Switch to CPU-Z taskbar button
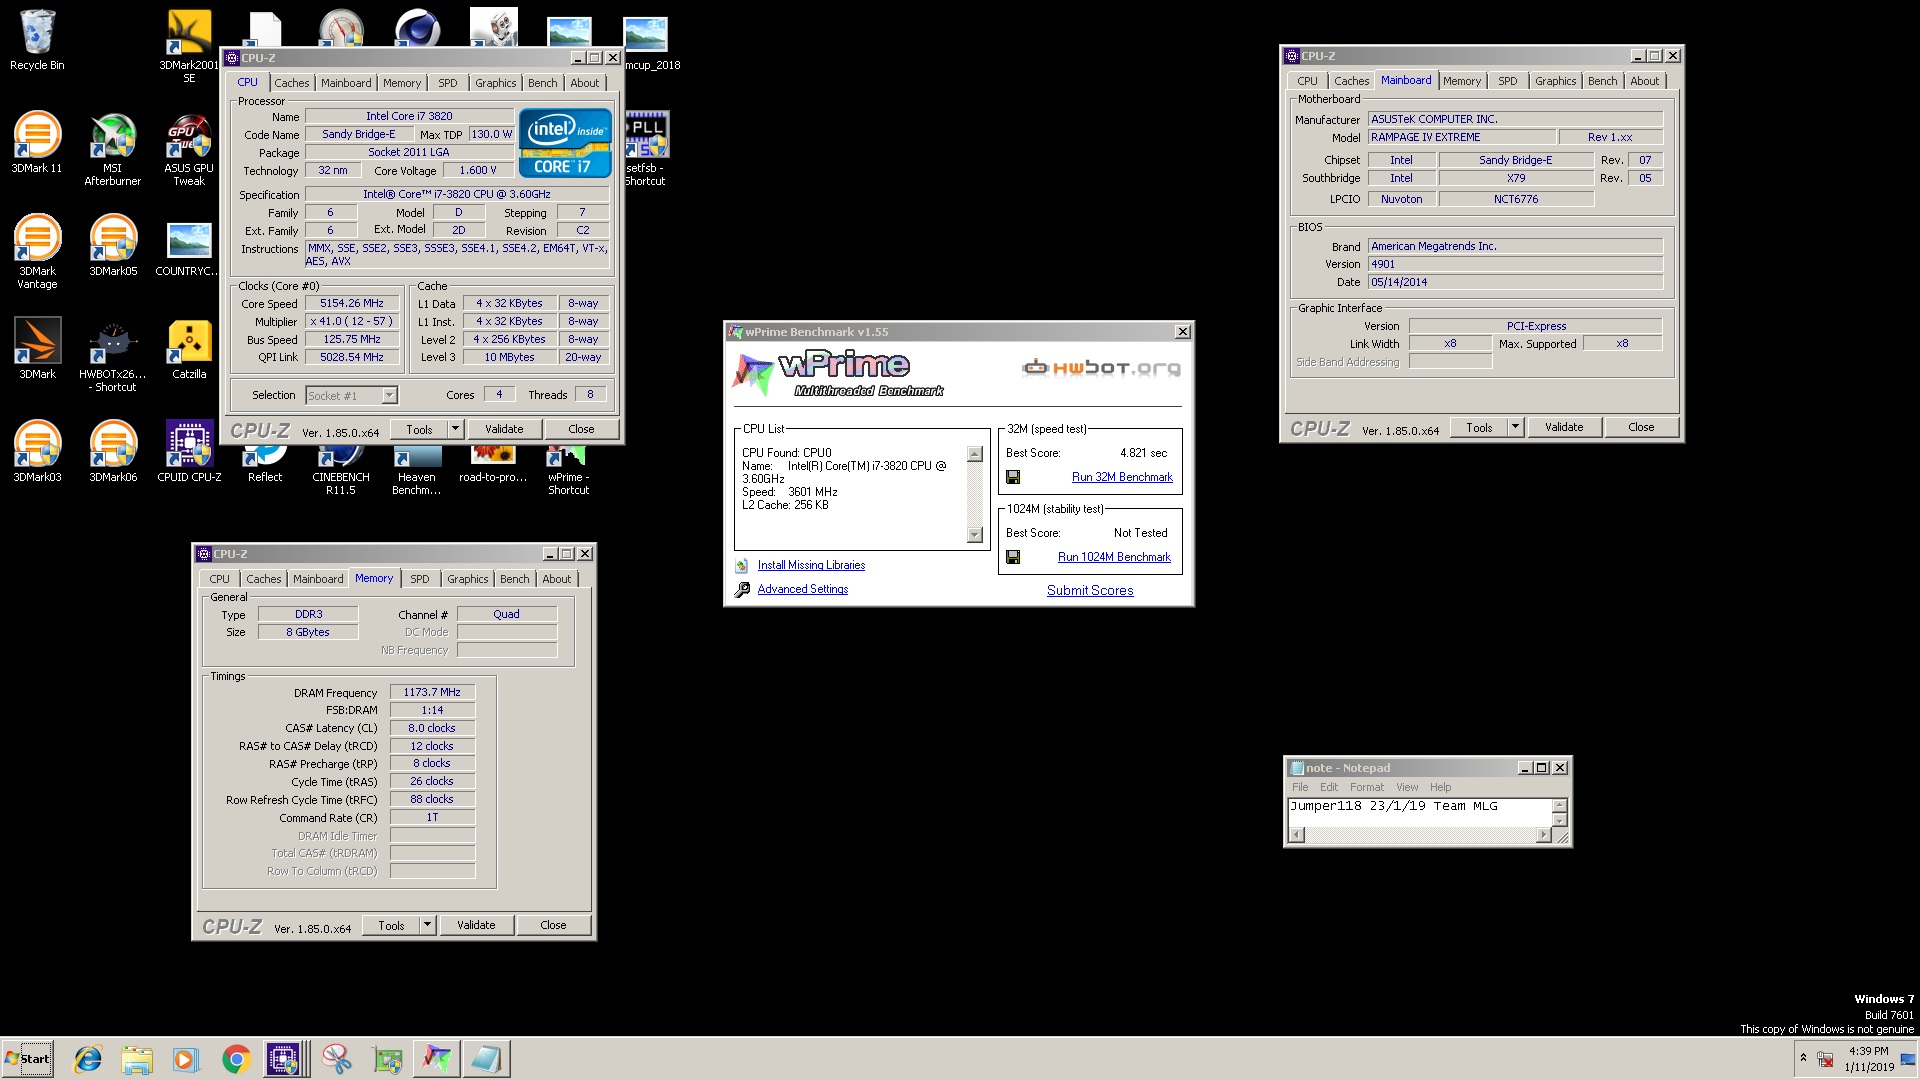The width and height of the screenshot is (1920, 1080). coord(284,1059)
